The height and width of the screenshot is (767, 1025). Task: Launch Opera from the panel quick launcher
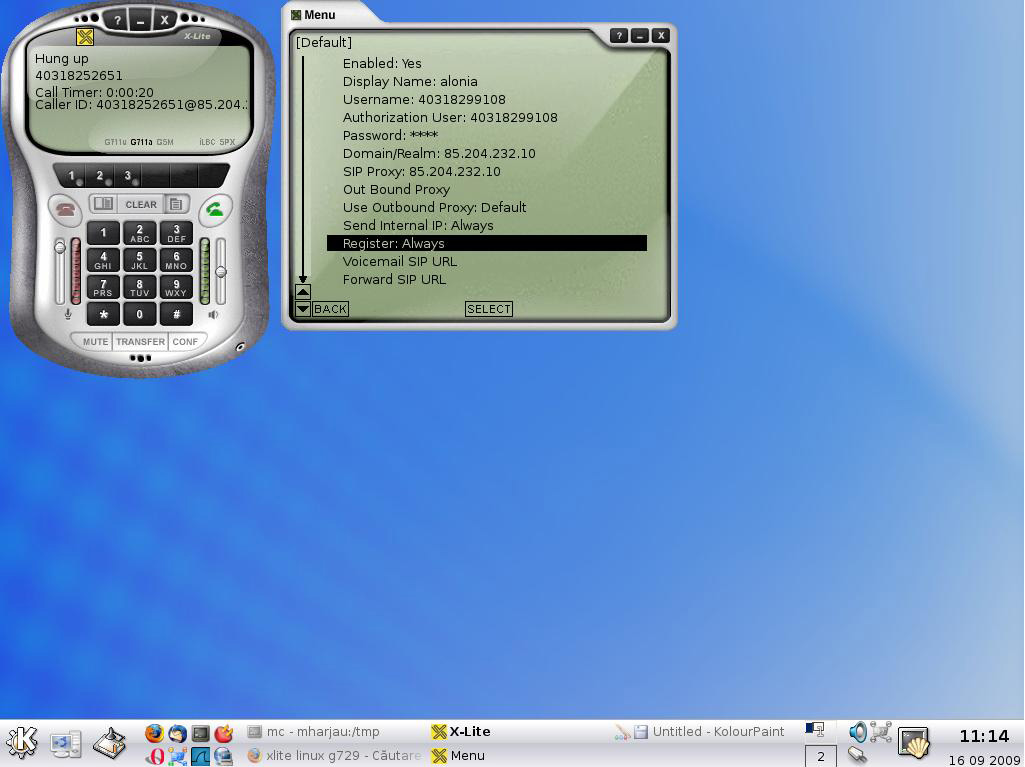point(154,756)
